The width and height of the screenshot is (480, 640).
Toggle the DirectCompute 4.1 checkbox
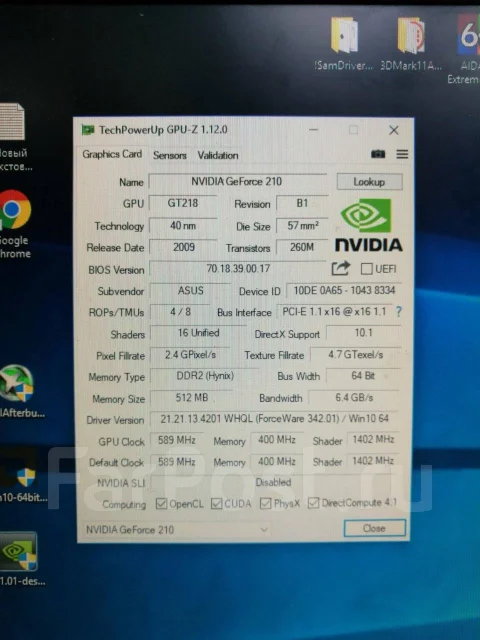coord(313,502)
